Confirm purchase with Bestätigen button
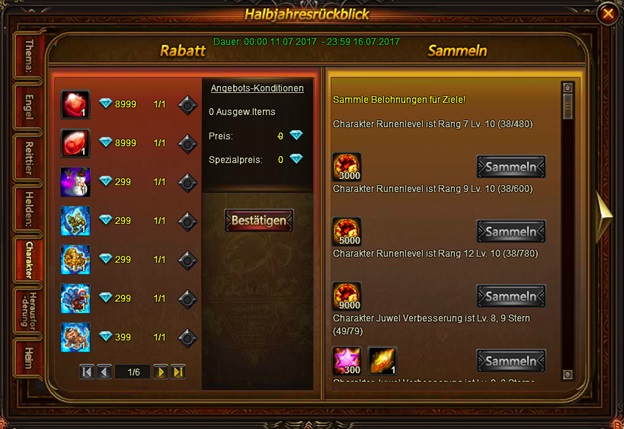This screenshot has height=429, width=624. point(259,220)
